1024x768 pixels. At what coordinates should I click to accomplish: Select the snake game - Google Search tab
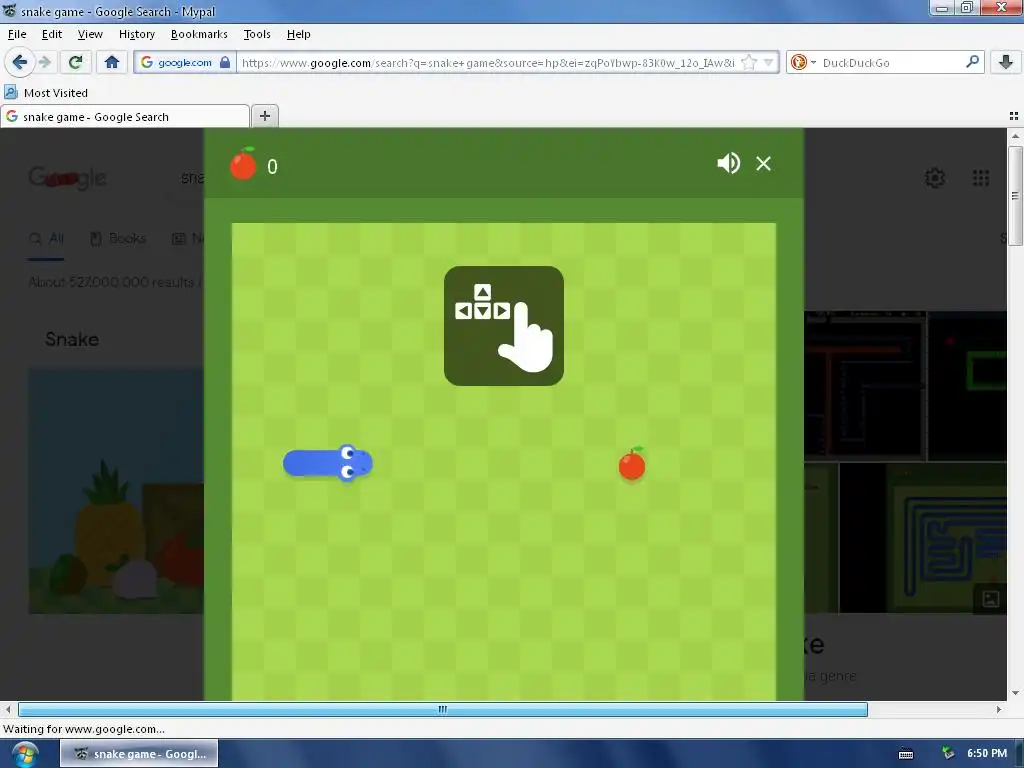[125, 116]
